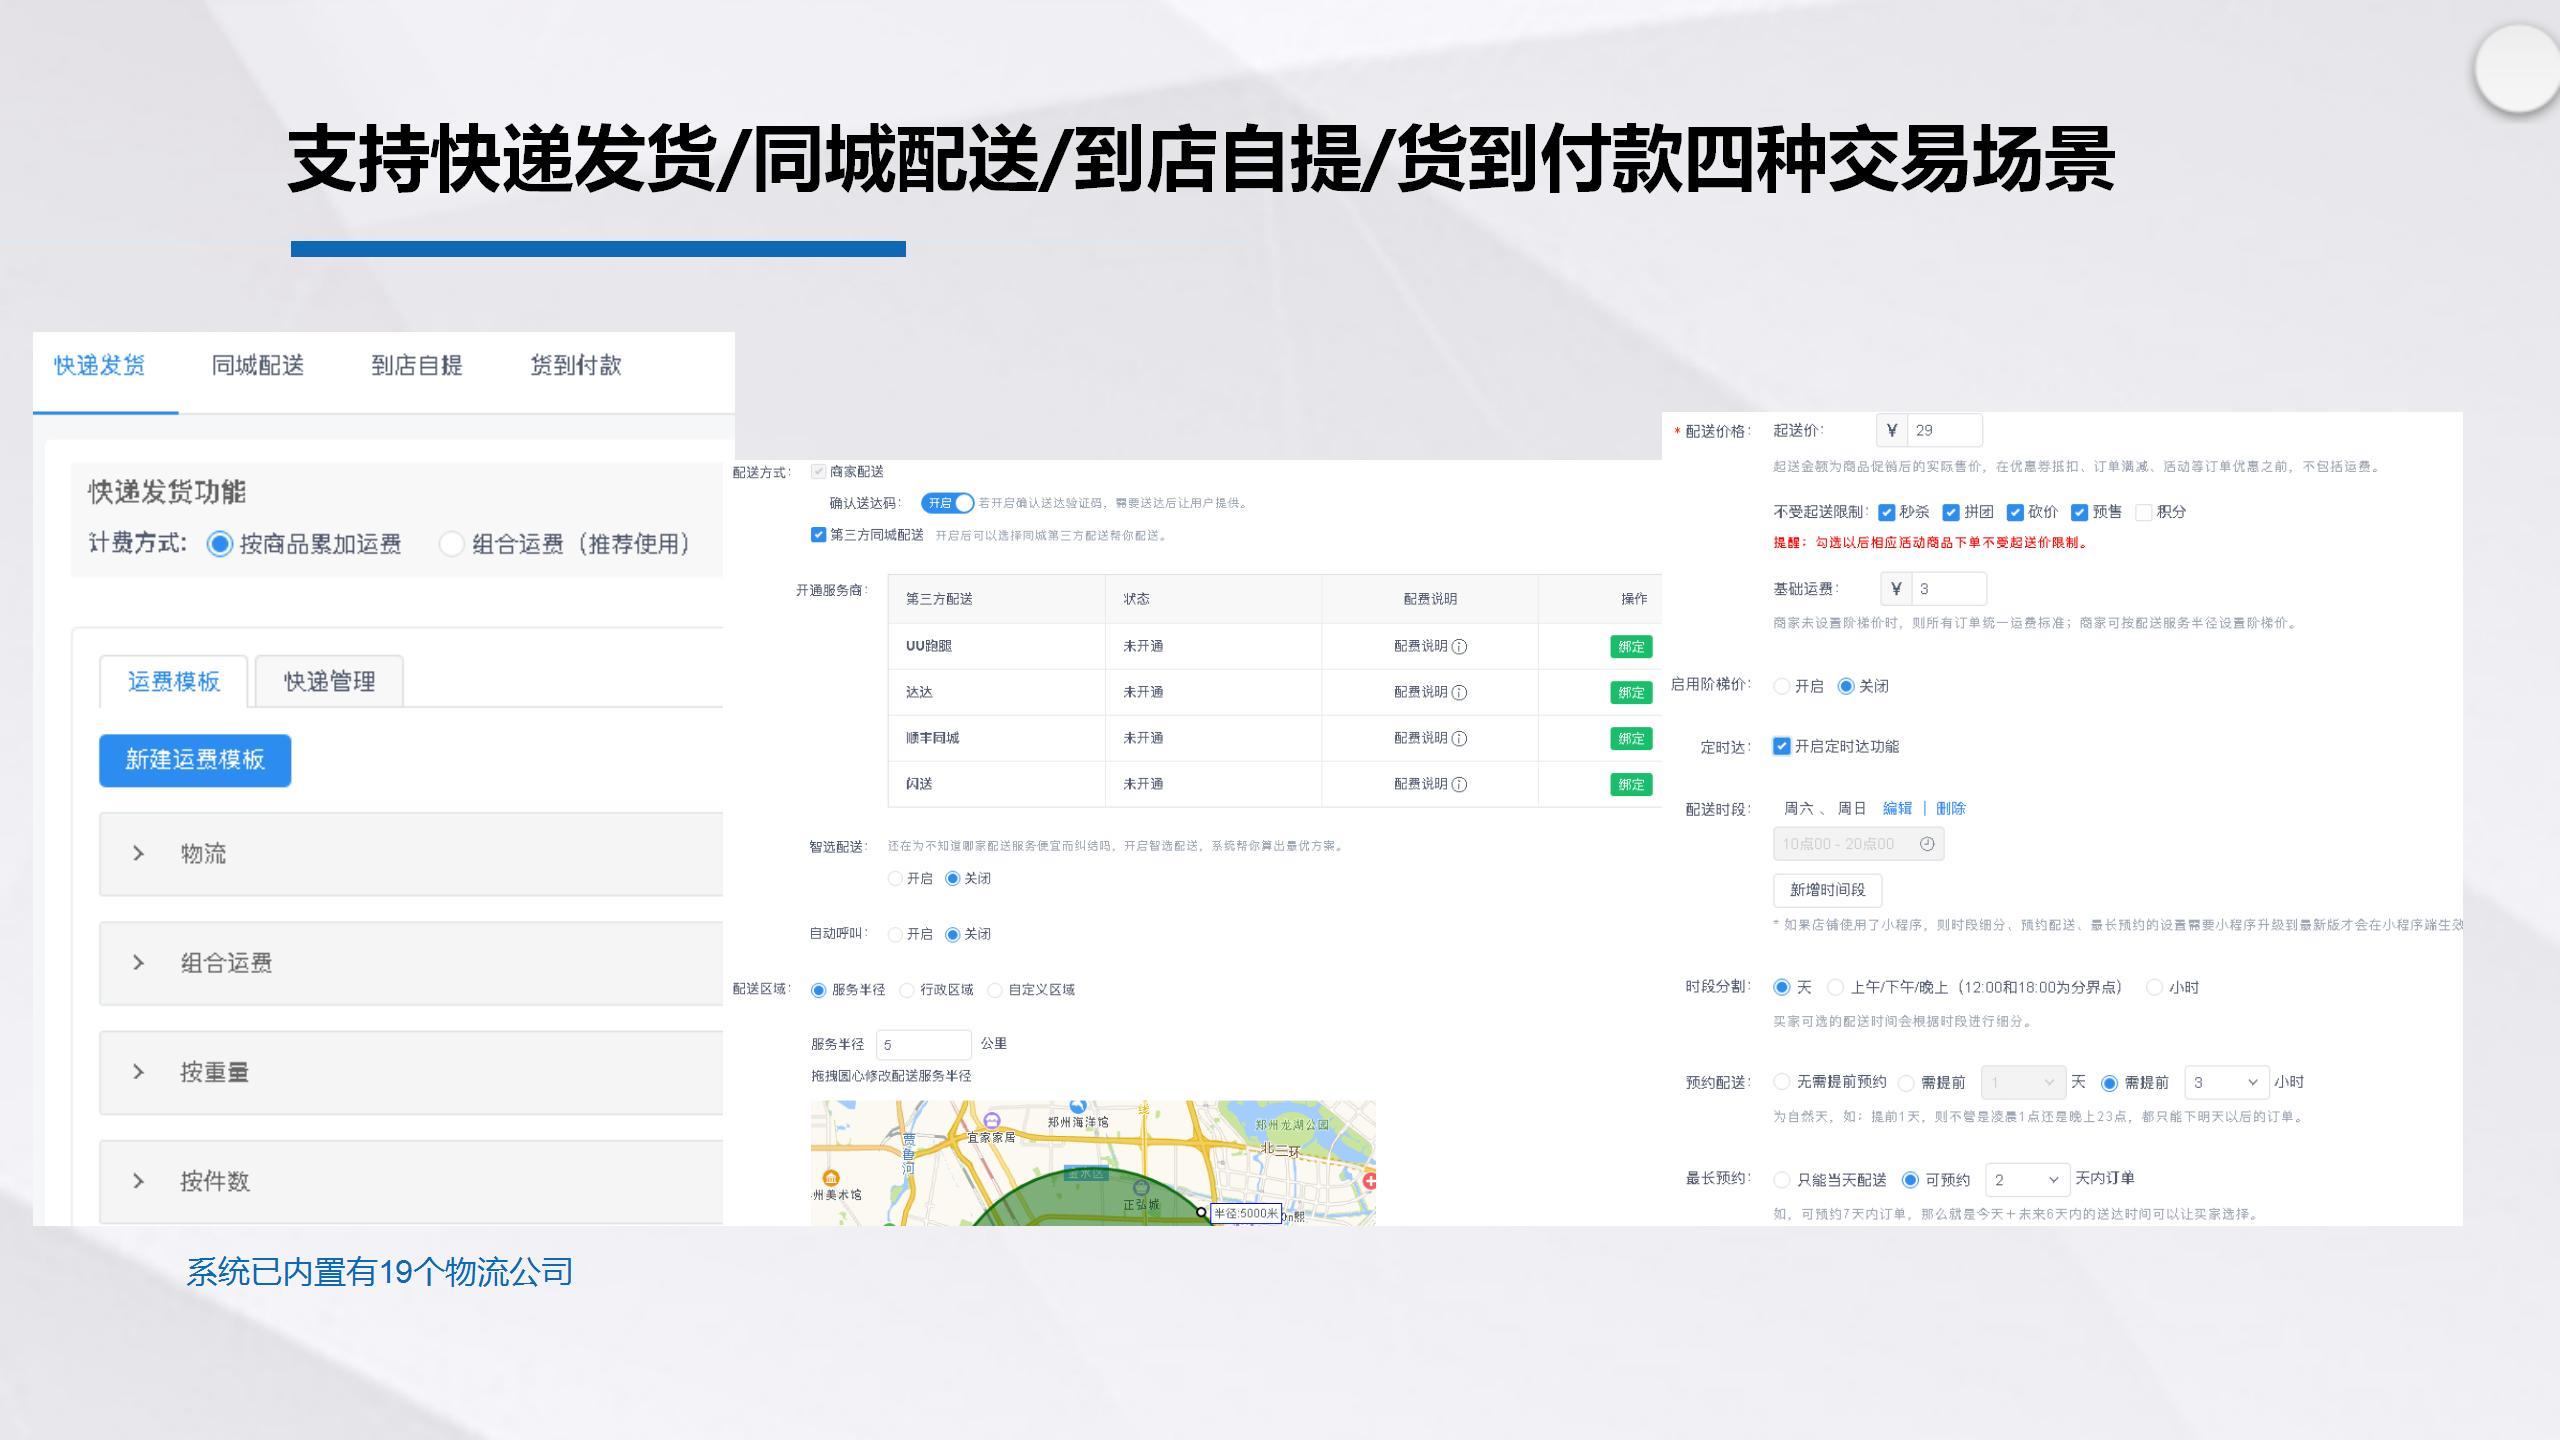Viewport: 2560px width, 1440px height.
Task: Select 只能当天配送 option
Action: [1781, 1180]
